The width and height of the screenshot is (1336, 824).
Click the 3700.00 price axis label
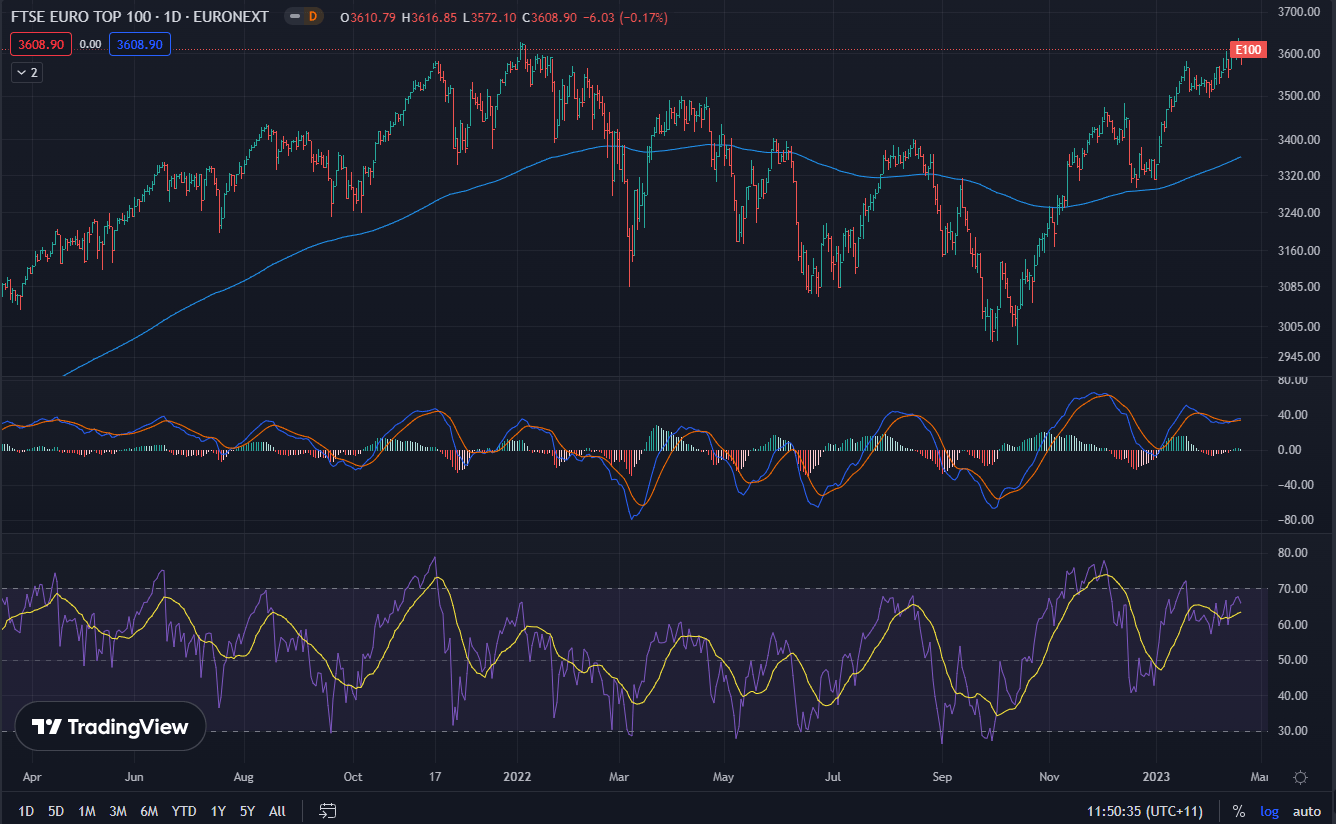[x=1299, y=12]
